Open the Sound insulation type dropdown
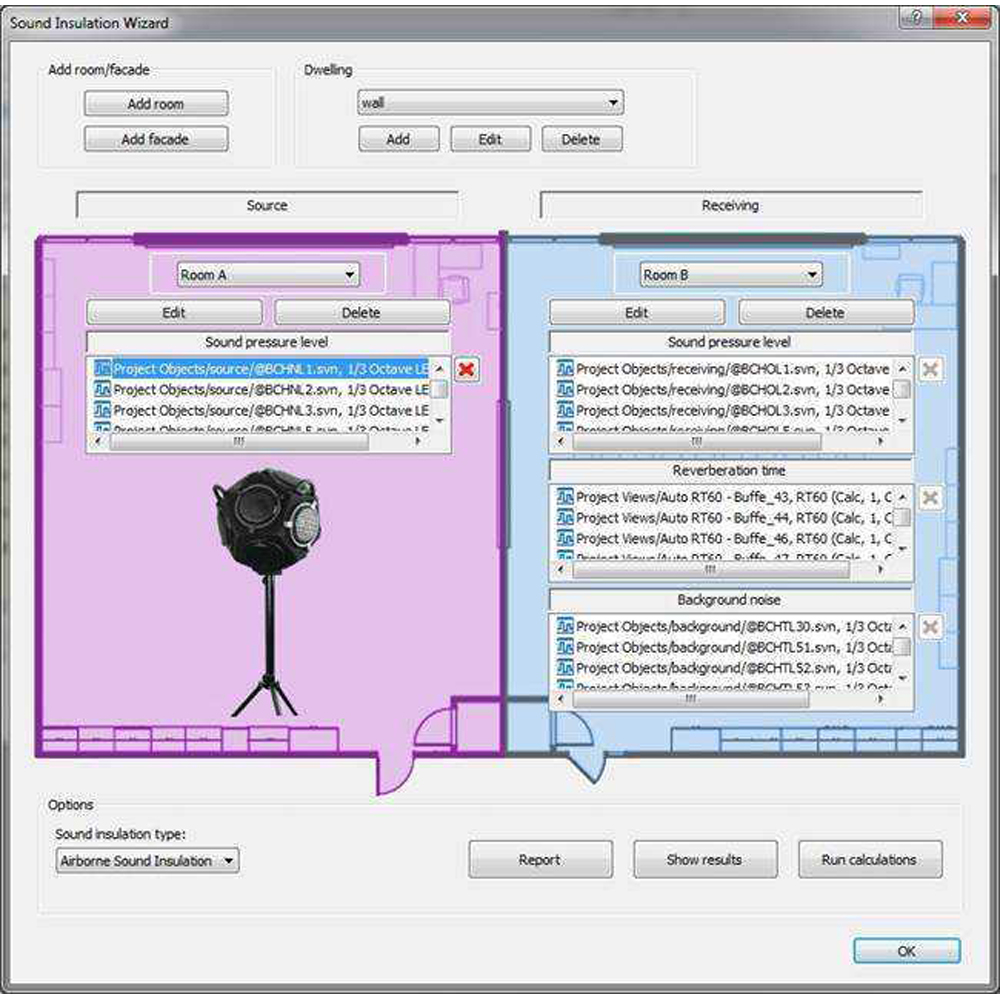The height and width of the screenshot is (1000, 1000). (x=147, y=860)
